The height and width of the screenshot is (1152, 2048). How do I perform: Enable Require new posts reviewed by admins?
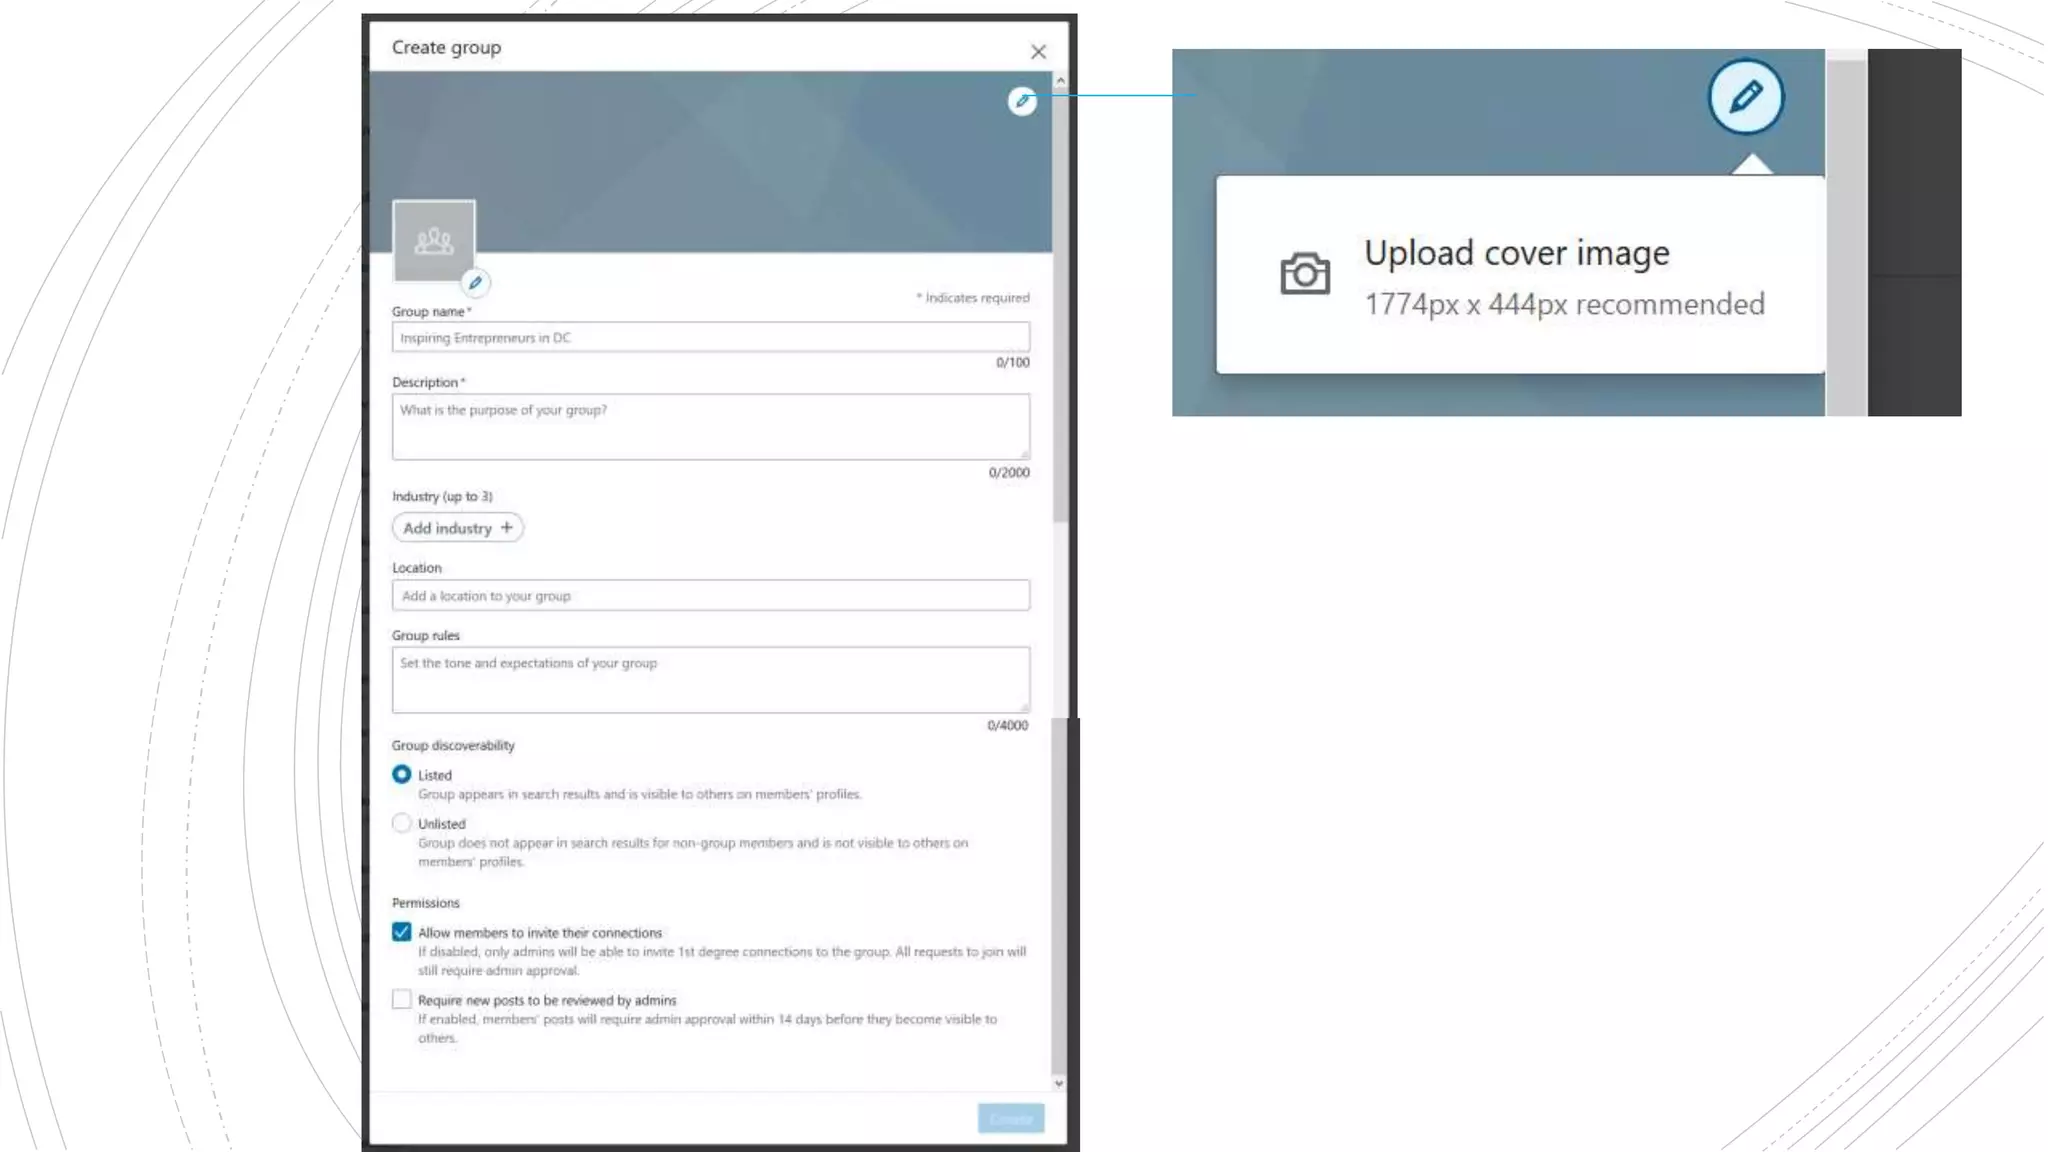coord(402,999)
